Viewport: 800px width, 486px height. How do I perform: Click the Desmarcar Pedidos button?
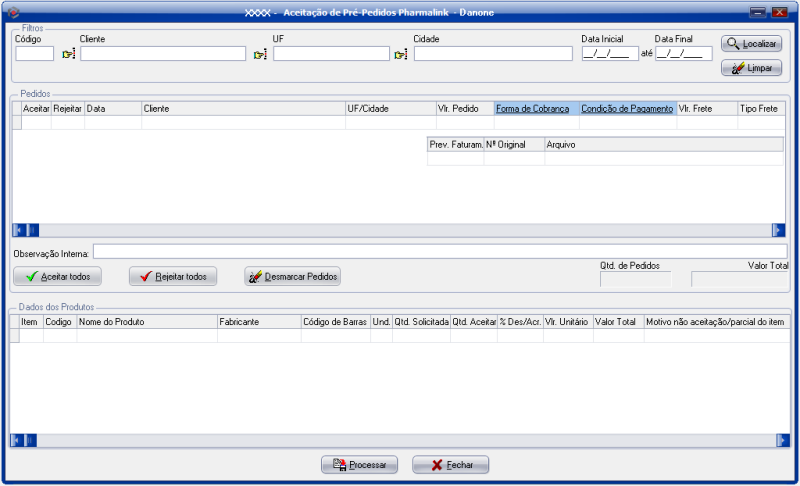coord(293,276)
